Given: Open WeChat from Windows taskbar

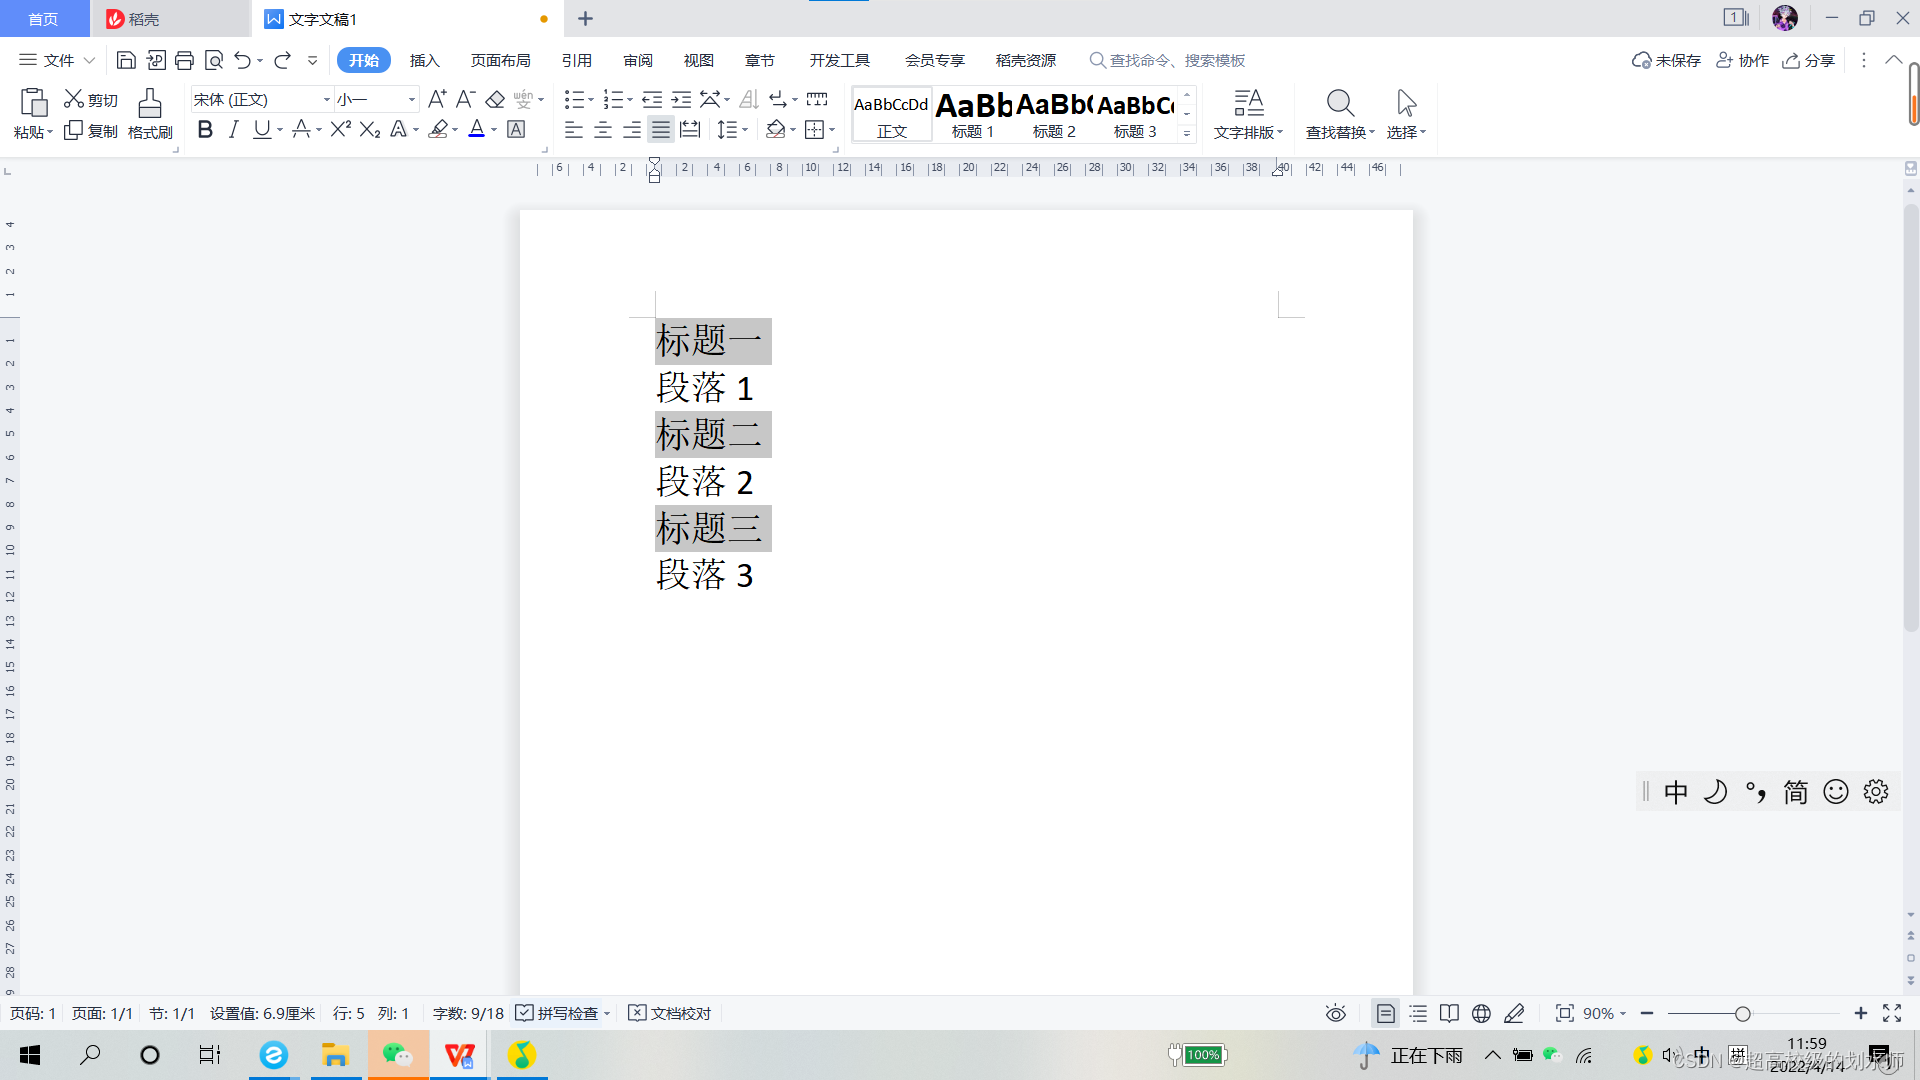Looking at the screenshot, I should (397, 1055).
